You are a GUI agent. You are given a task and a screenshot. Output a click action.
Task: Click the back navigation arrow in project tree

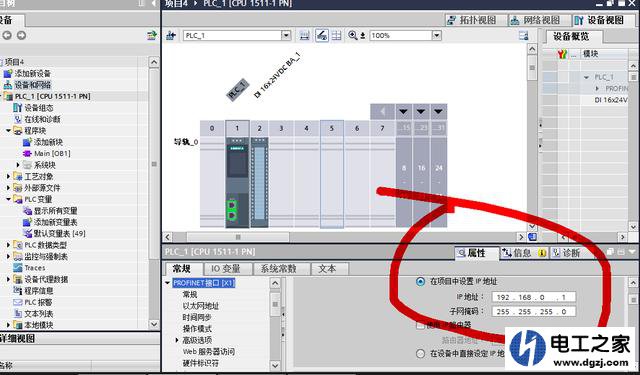coord(7,36)
